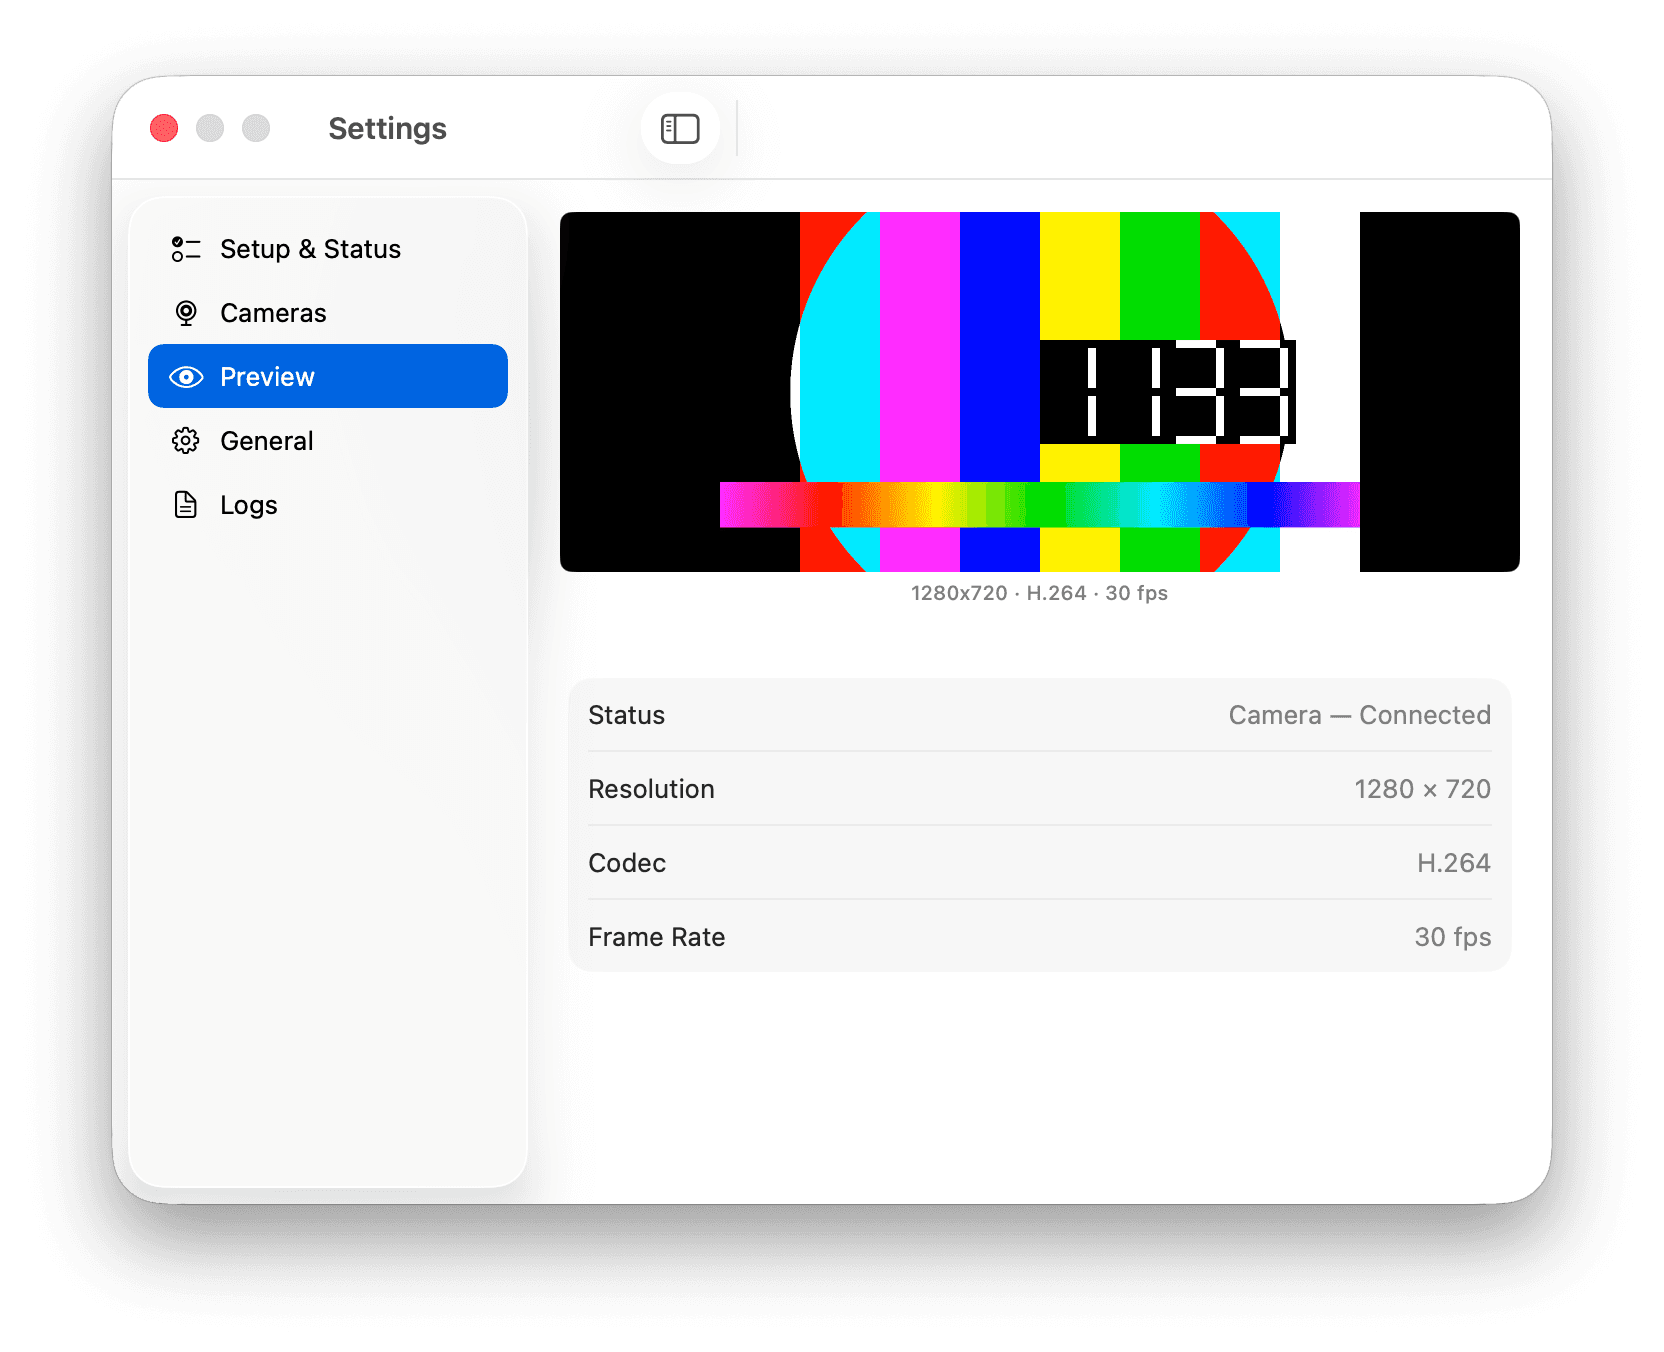Click the Setup & Status checklist icon
Image resolution: width=1664 pixels, height=1352 pixels.
tap(186, 249)
